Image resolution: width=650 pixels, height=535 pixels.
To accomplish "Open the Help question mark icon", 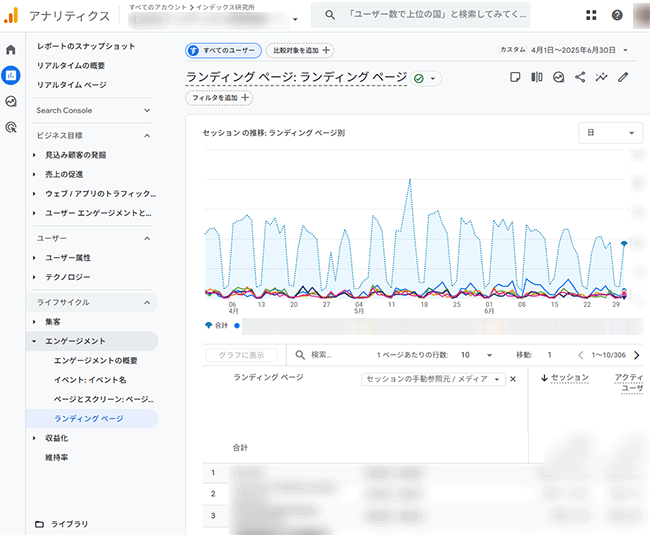I will (617, 15).
